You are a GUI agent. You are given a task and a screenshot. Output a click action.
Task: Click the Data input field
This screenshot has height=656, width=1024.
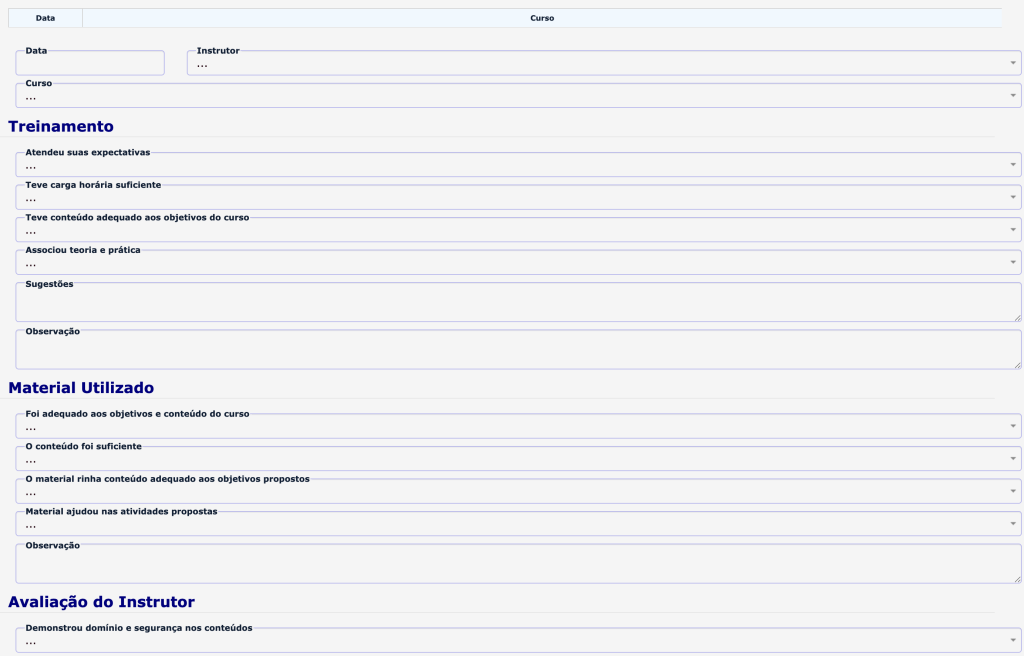pyautogui.click(x=90, y=63)
